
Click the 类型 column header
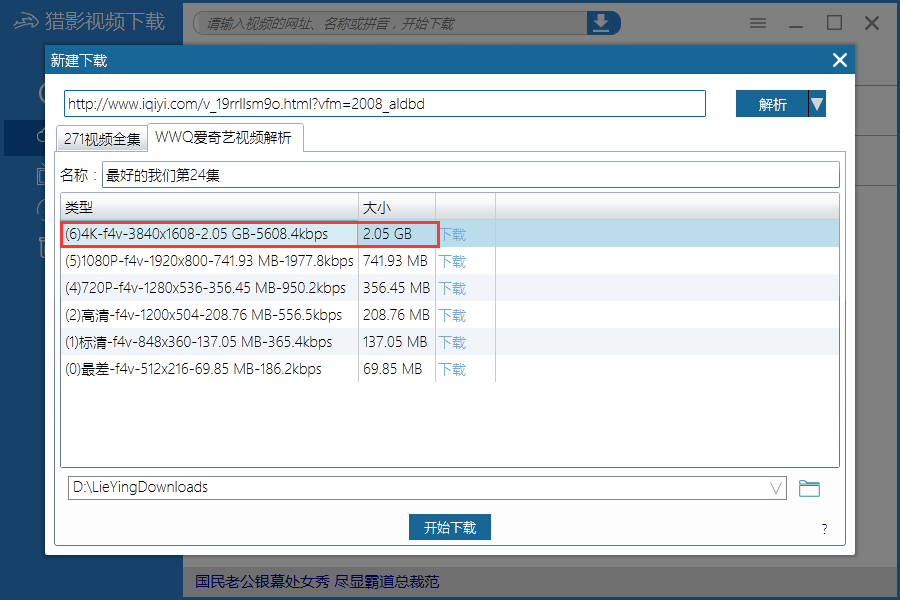209,207
